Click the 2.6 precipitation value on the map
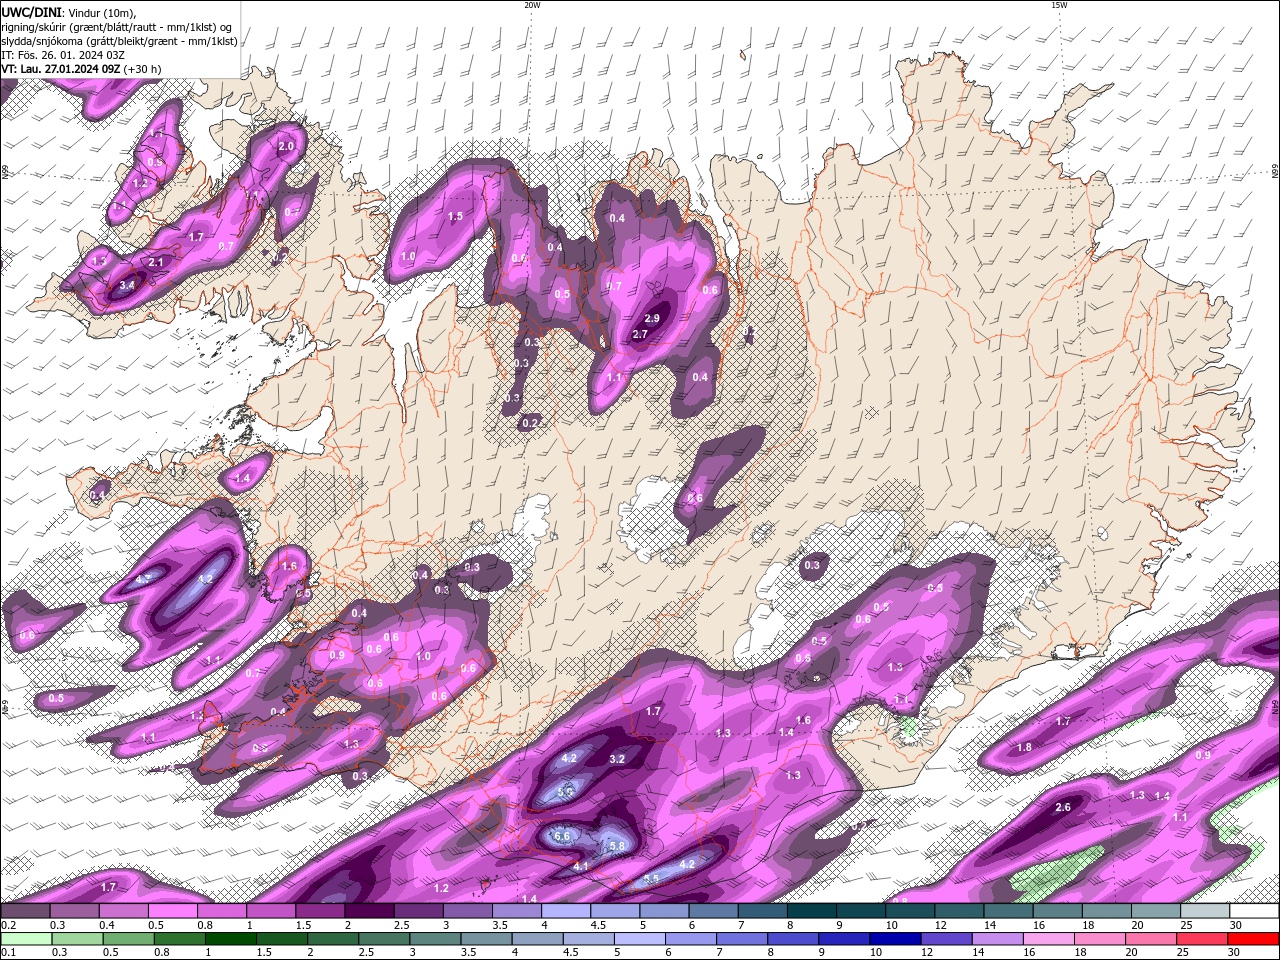 click(1063, 807)
